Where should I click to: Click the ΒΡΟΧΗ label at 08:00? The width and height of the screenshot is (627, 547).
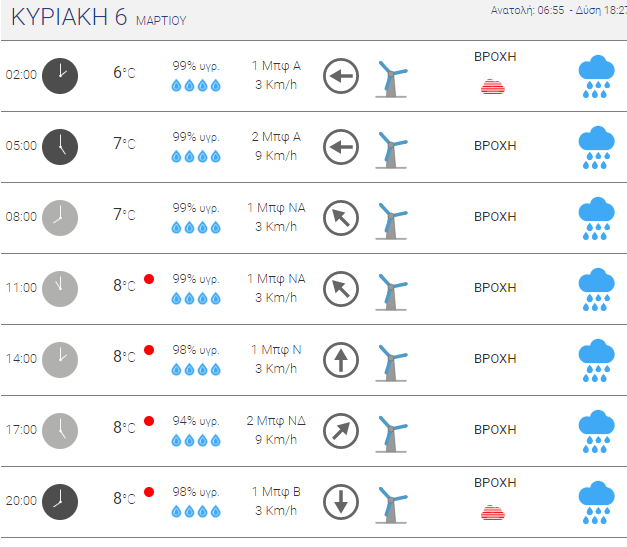click(495, 217)
